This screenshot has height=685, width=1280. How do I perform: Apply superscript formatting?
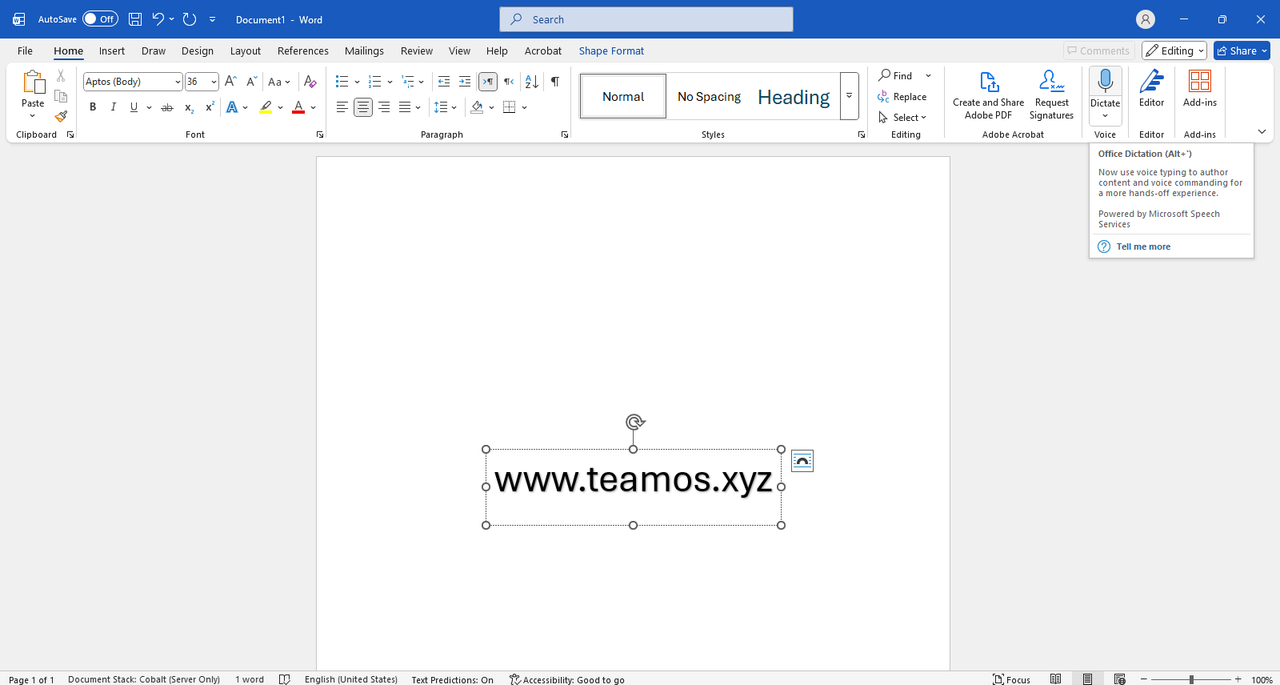pos(209,107)
